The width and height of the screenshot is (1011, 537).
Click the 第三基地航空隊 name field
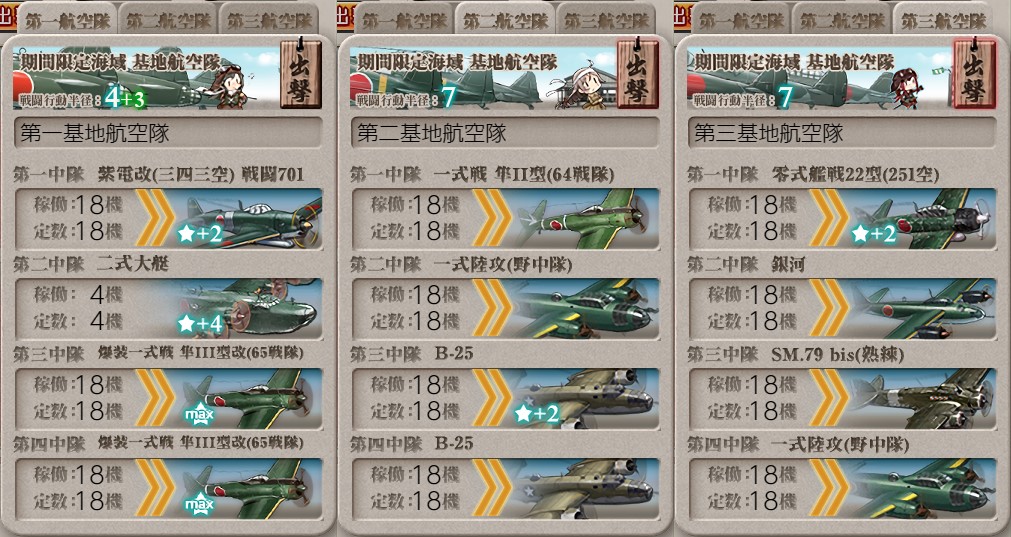pyautogui.click(x=842, y=133)
